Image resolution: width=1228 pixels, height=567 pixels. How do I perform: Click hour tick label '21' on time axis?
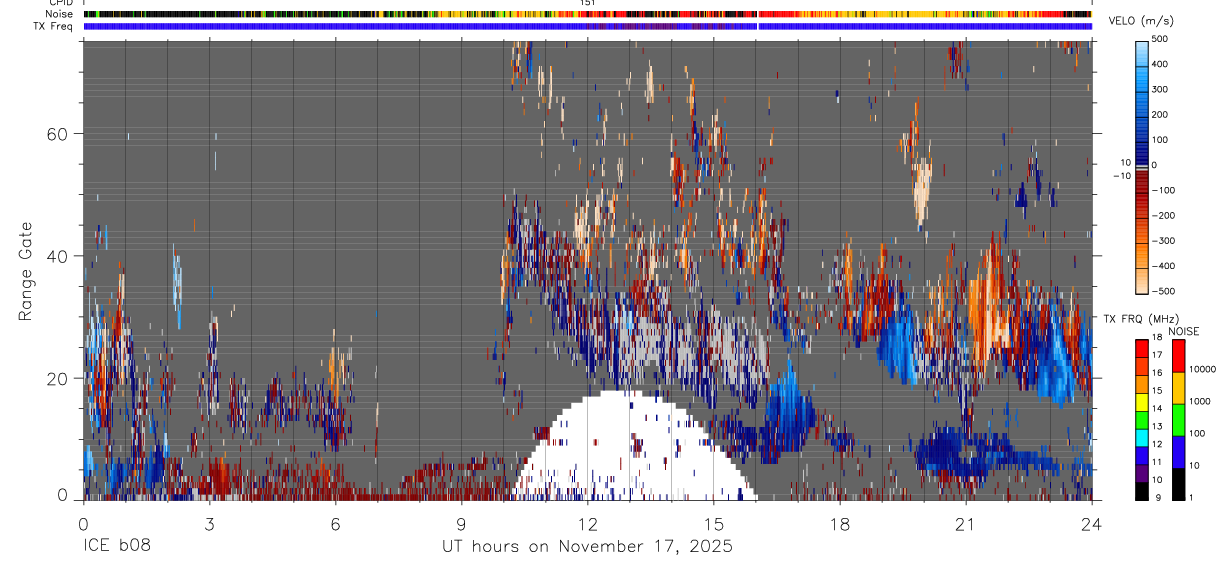(965, 522)
